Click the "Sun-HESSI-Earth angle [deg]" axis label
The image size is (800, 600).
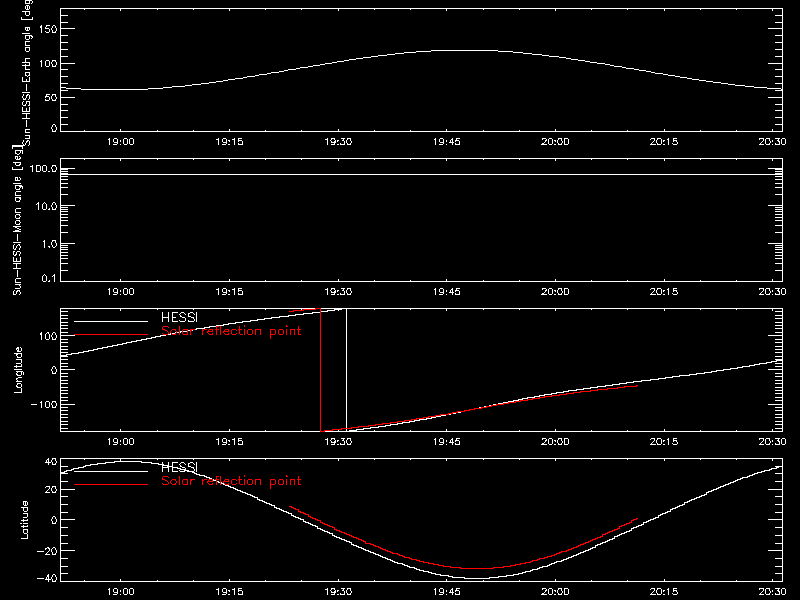coord(27,73)
